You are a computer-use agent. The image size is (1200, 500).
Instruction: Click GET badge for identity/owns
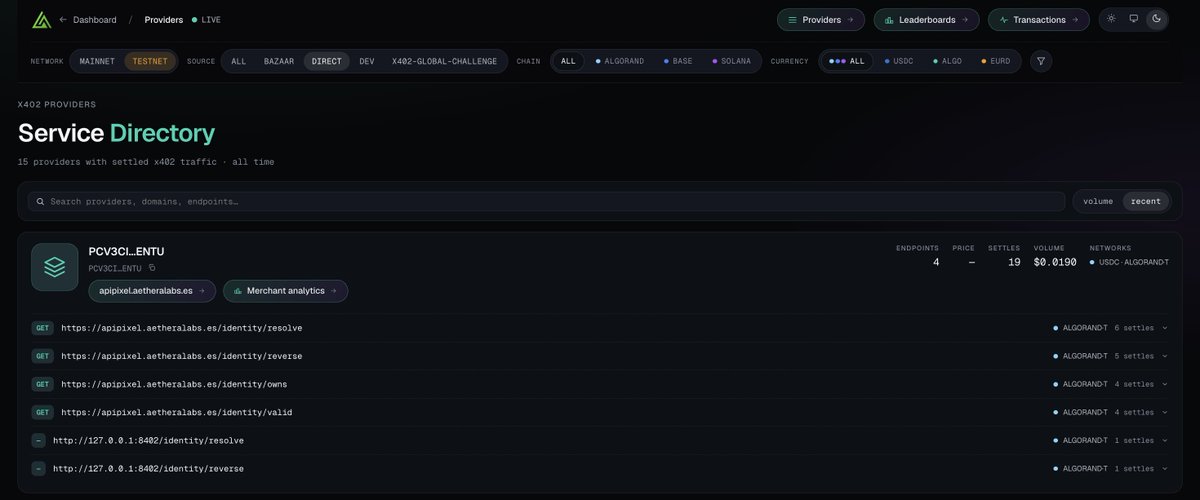click(43, 384)
